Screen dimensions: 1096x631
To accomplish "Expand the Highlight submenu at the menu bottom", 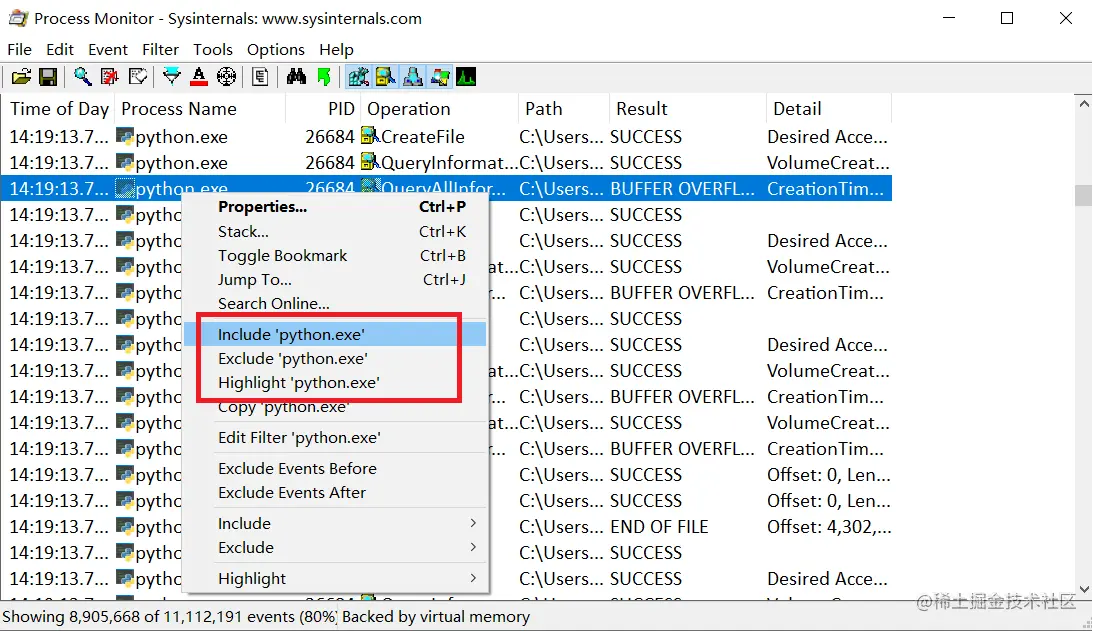I will (x=336, y=579).
